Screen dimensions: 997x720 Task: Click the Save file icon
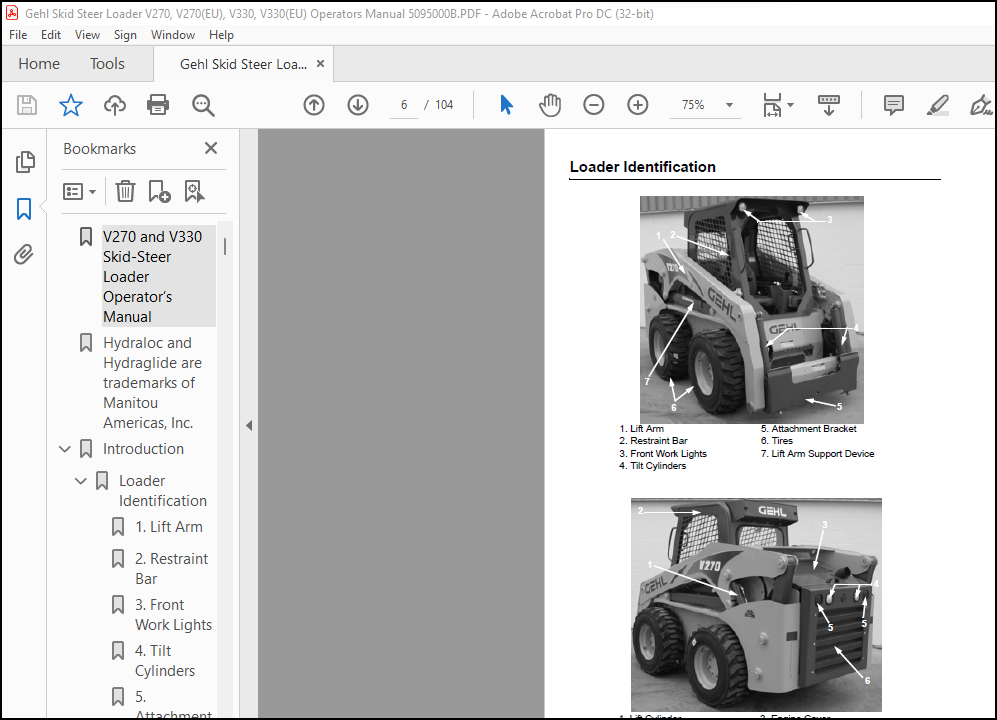pos(27,105)
